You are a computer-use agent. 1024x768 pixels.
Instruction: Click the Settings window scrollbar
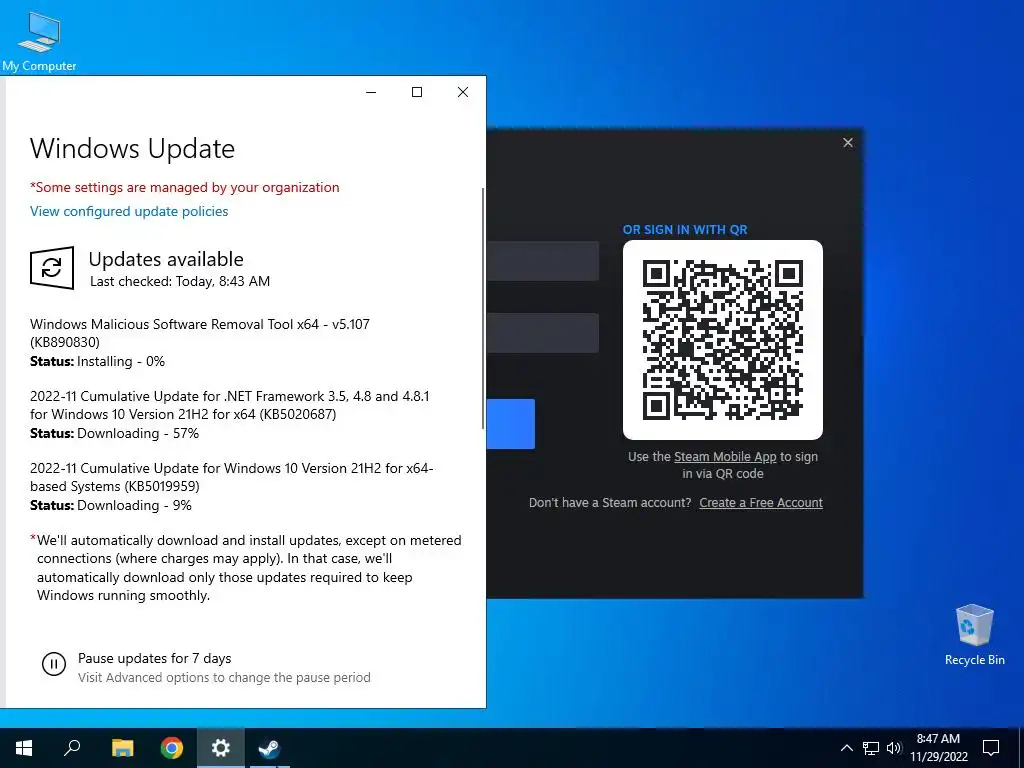coord(483,307)
